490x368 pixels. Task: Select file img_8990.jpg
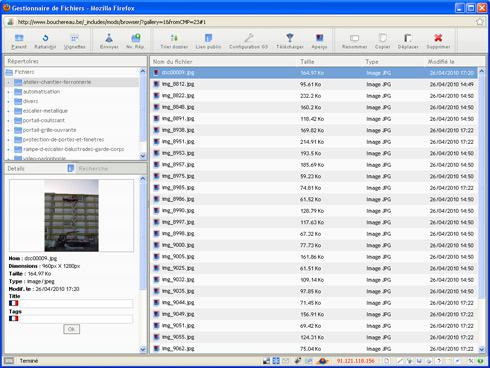point(313,211)
